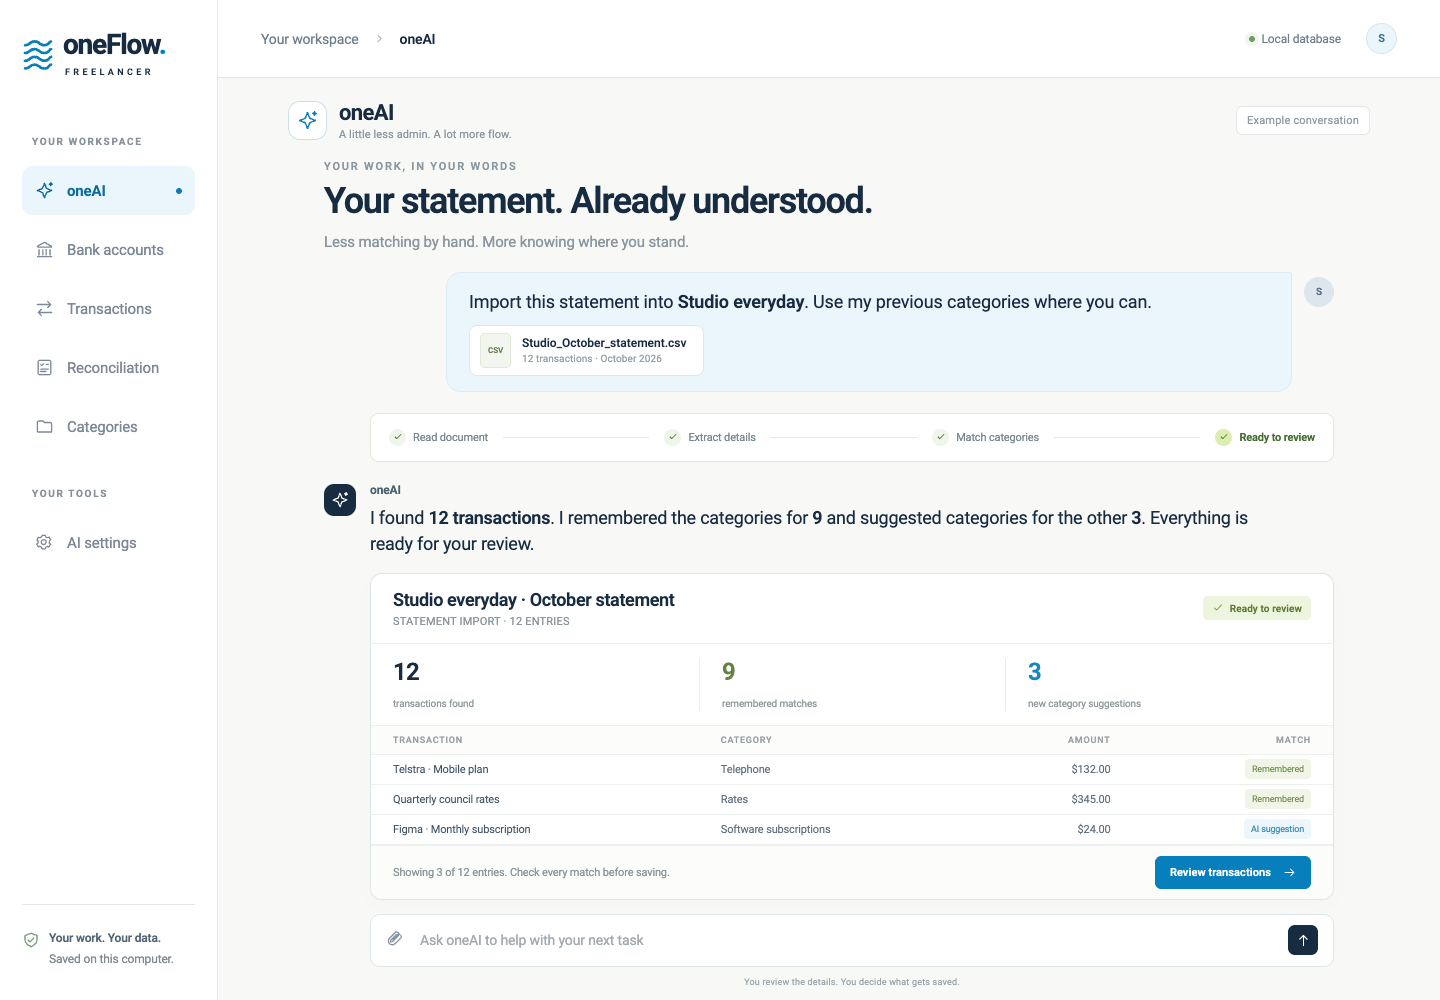Open Categories section
Screen dimensions: 1440x1000
click(x=108, y=427)
